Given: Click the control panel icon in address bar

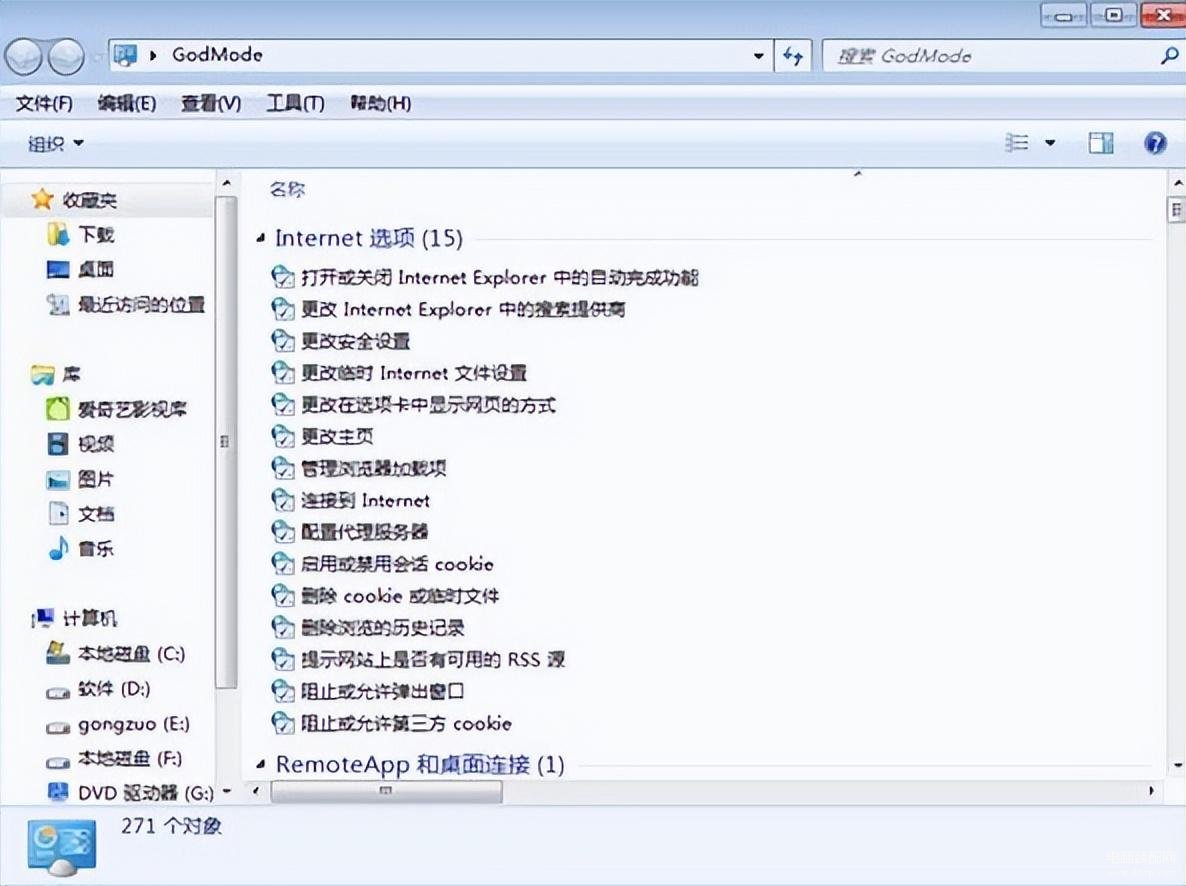Looking at the screenshot, I should tap(126, 55).
